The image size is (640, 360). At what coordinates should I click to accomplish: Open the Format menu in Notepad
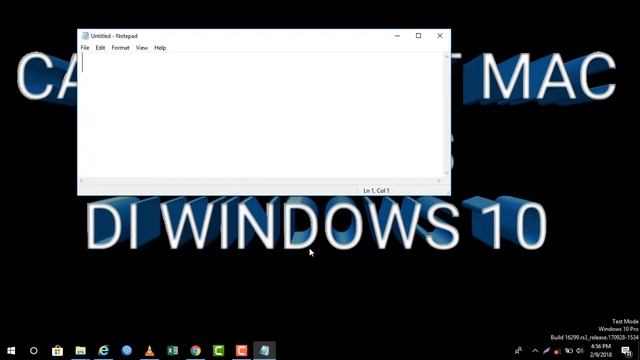pyautogui.click(x=120, y=48)
